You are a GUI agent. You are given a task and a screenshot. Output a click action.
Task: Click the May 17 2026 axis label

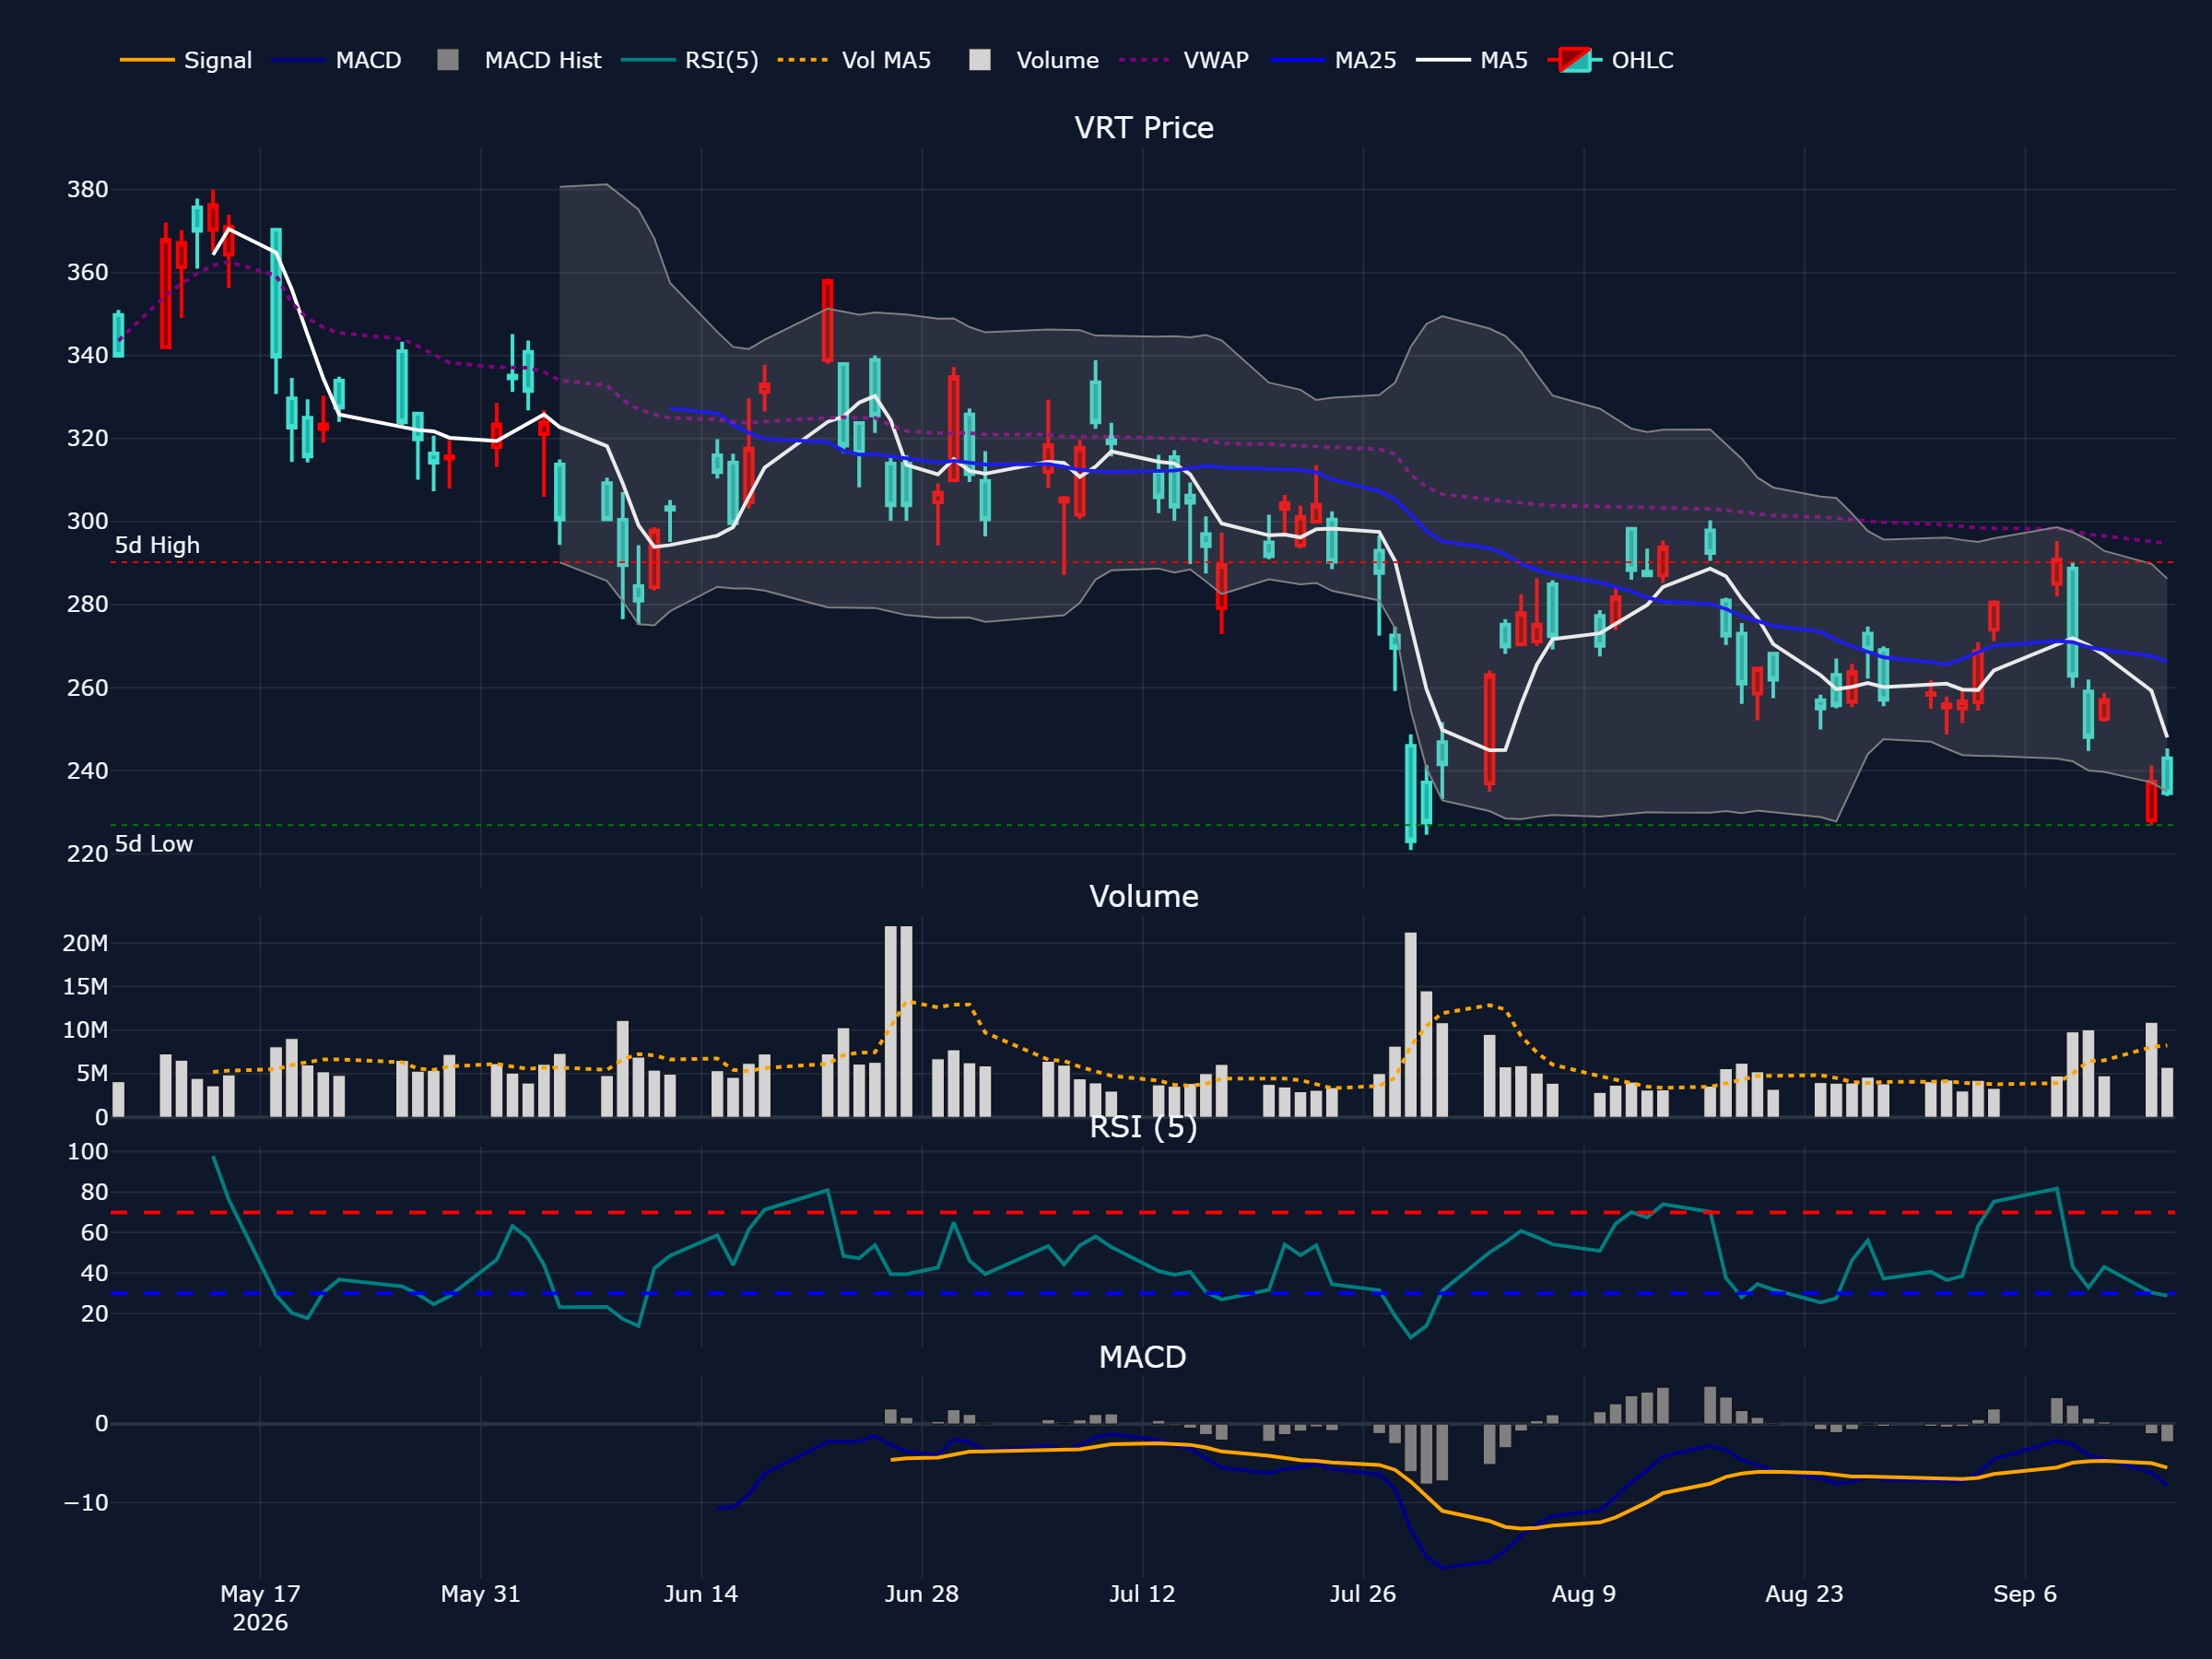(260, 1608)
